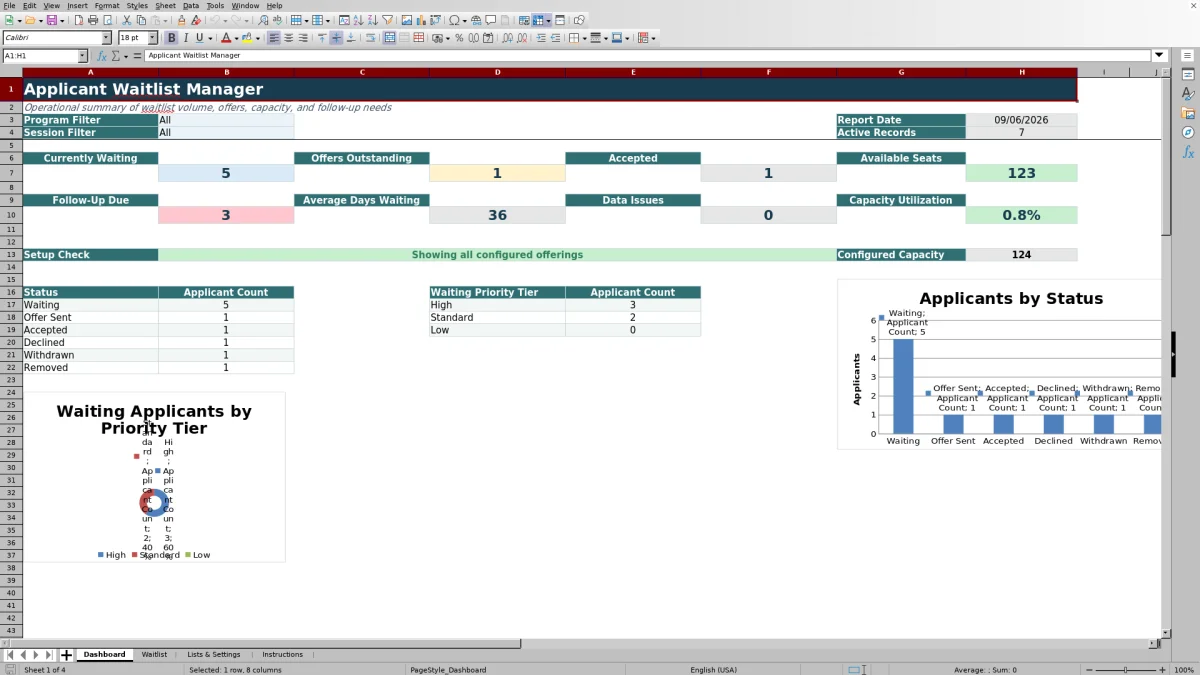Click the next sheet navigation arrow
Viewport: 1200px width, 675px height.
pyautogui.click(x=36, y=655)
